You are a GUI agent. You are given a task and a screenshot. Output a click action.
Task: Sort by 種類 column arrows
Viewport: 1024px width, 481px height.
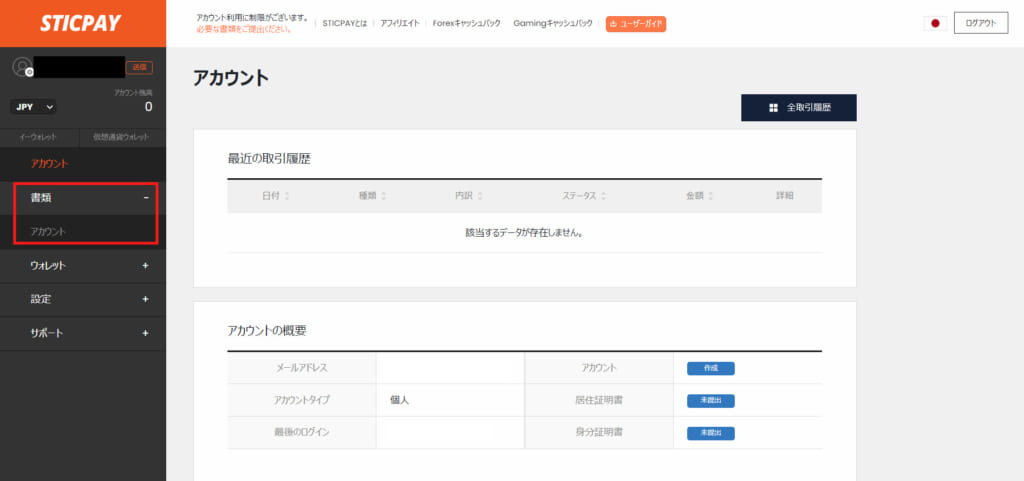coord(383,196)
